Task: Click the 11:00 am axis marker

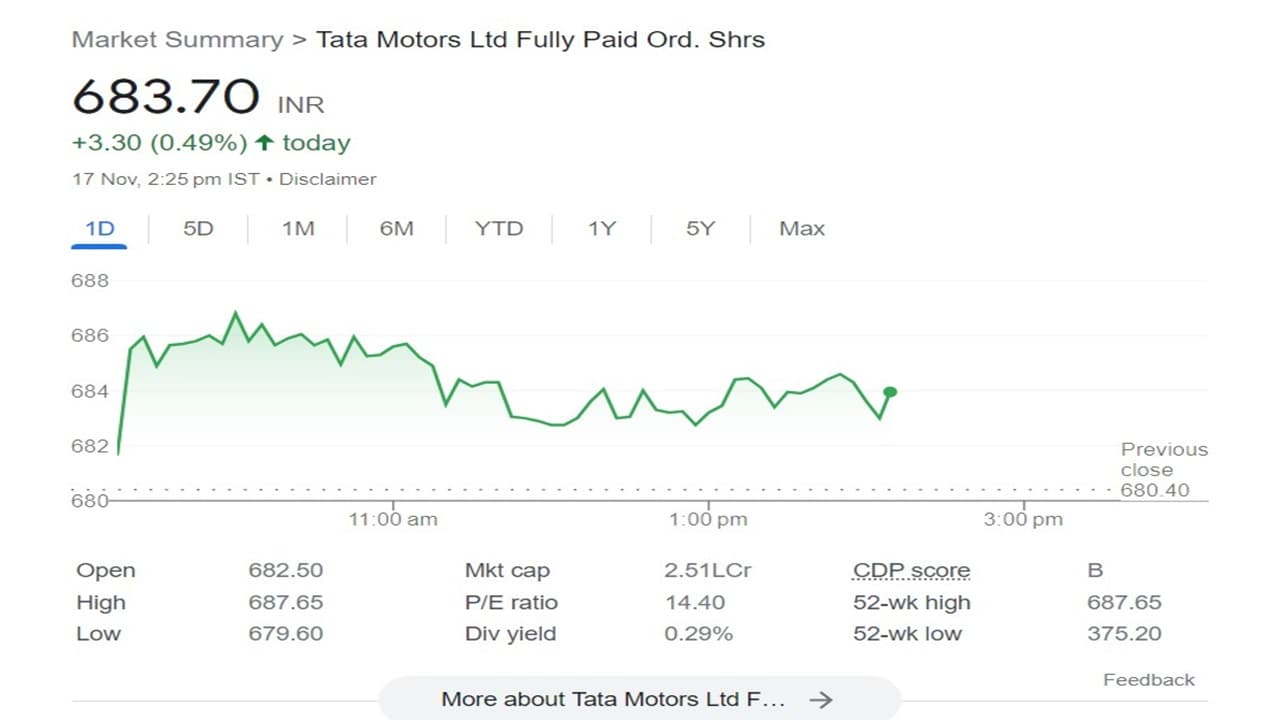Action: [392, 519]
